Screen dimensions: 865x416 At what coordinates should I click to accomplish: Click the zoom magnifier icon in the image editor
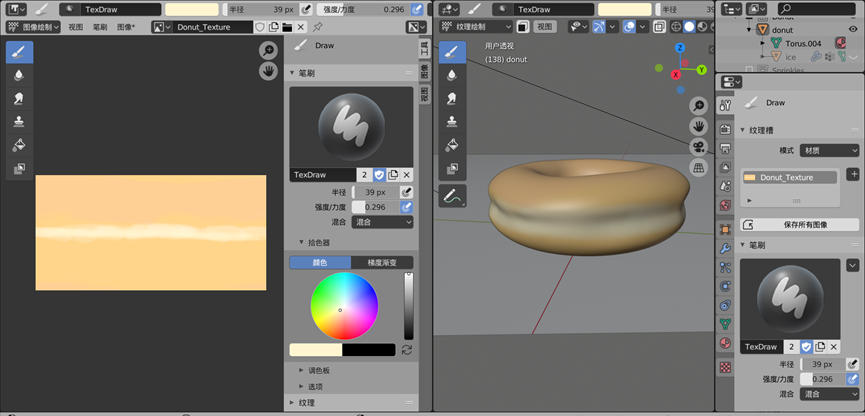(x=268, y=51)
